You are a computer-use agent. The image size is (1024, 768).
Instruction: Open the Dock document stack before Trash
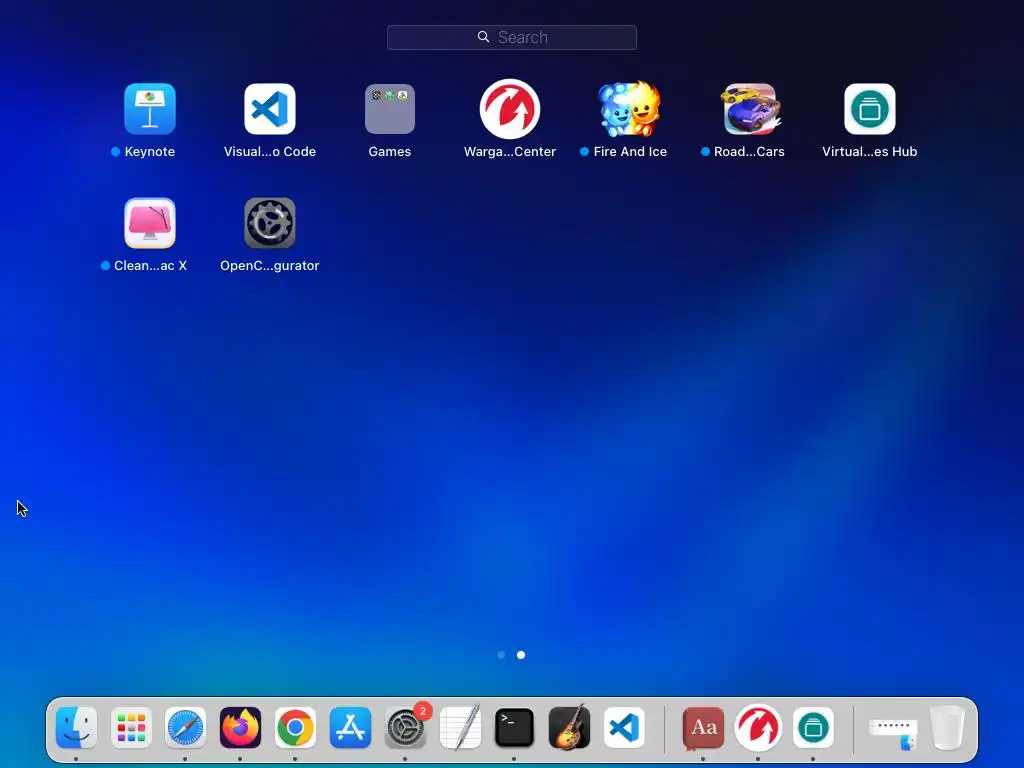893,733
